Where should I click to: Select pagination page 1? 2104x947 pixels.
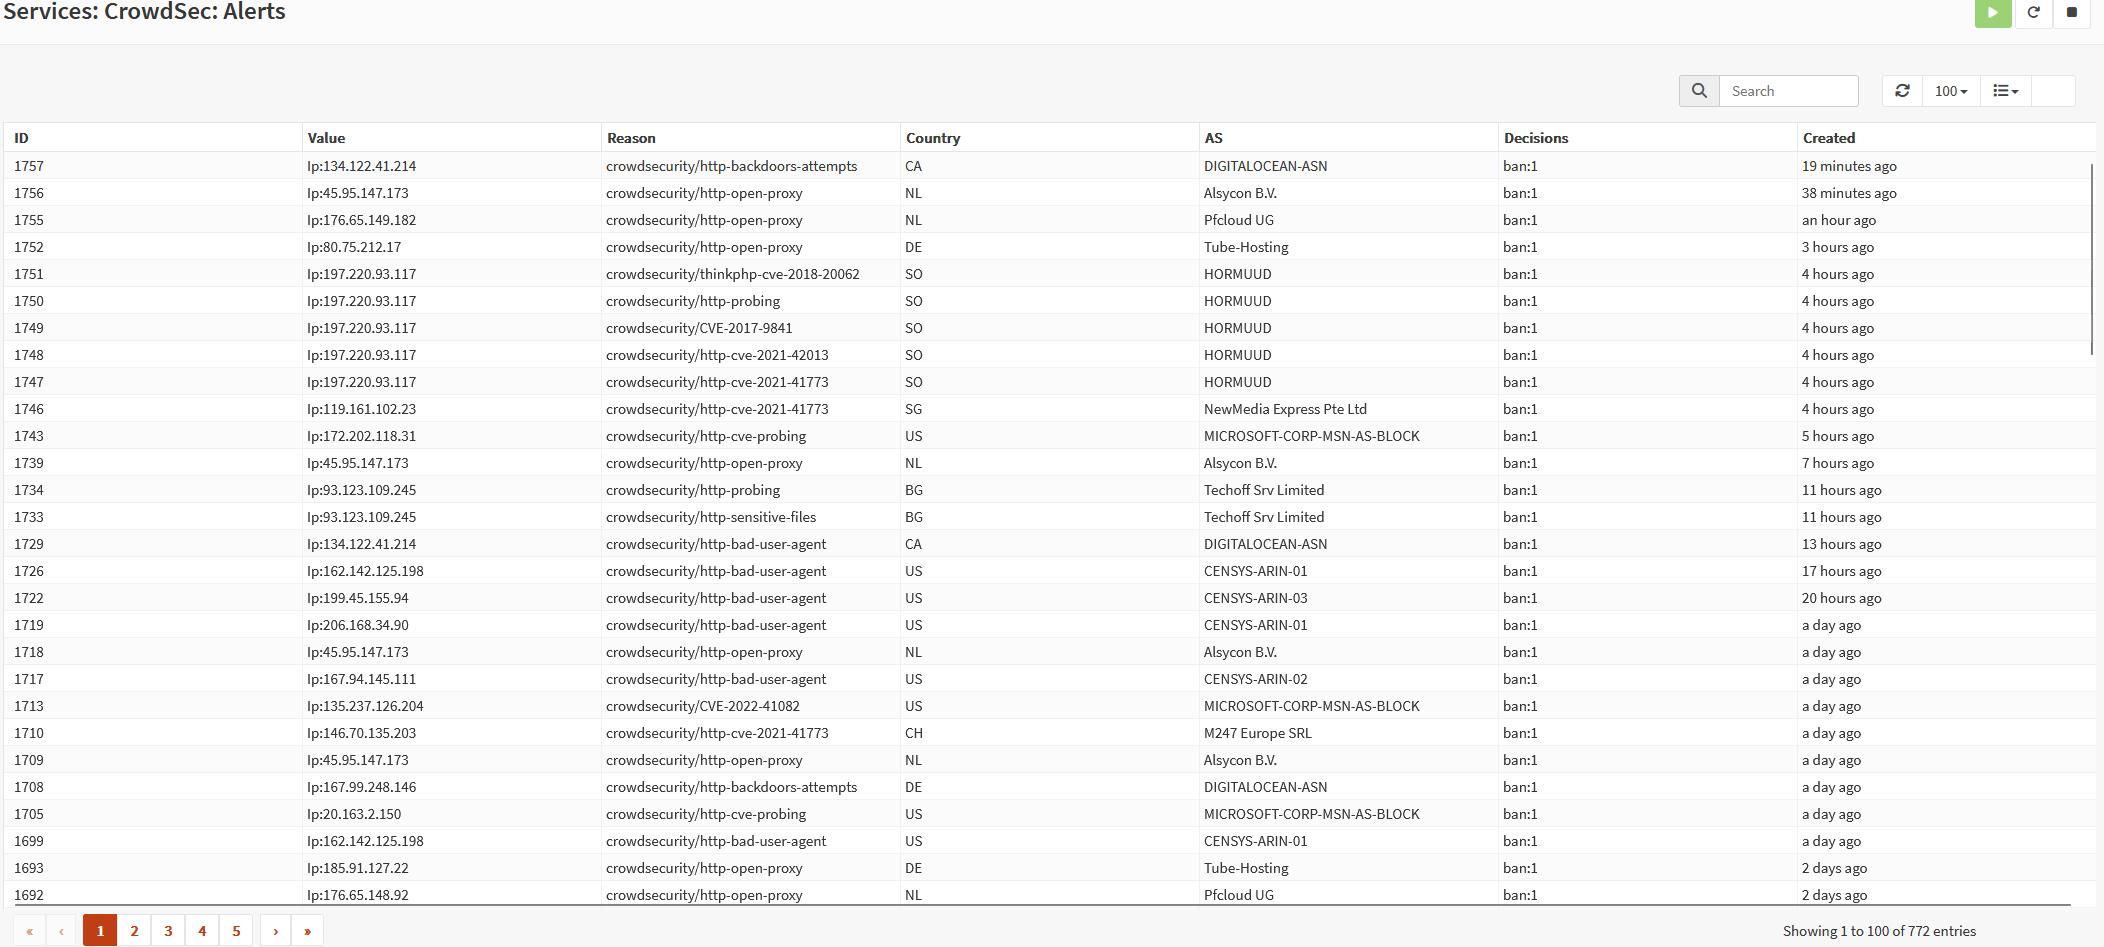[100, 931]
